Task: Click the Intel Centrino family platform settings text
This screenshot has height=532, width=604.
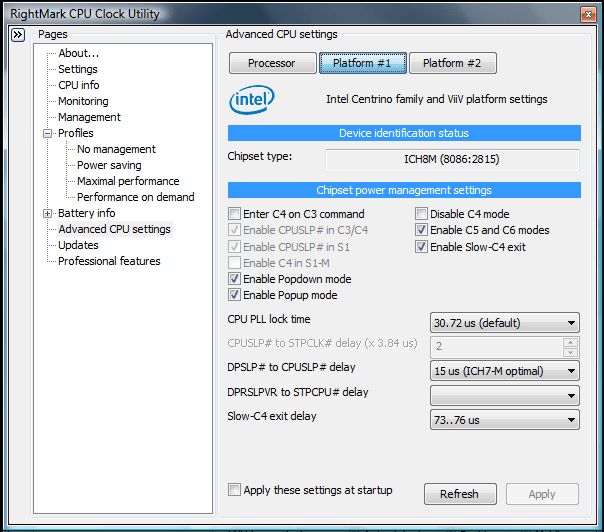Action: pyautogui.click(x=436, y=99)
